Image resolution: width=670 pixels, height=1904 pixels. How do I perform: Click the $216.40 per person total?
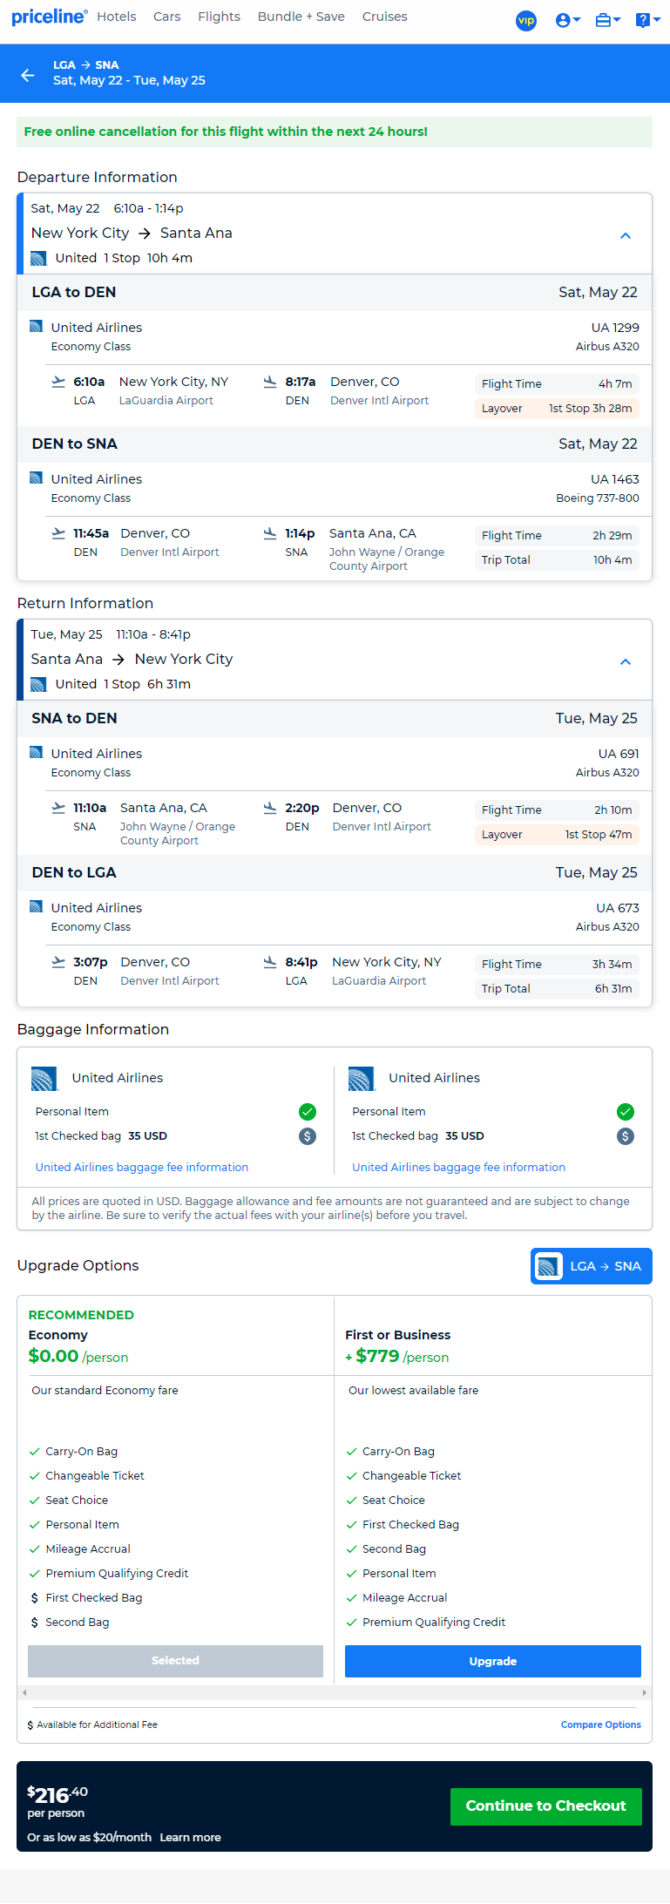(x=57, y=1801)
